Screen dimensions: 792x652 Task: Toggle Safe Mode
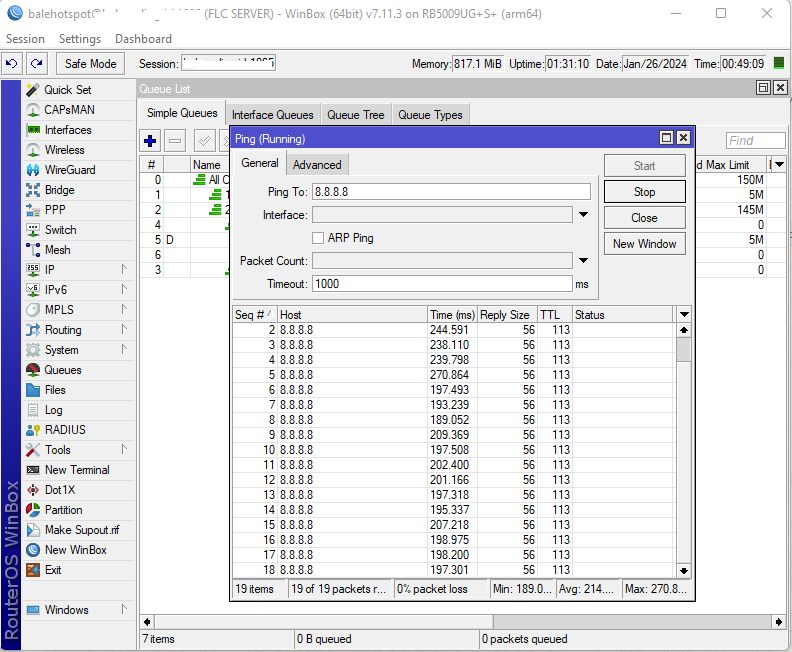point(90,64)
